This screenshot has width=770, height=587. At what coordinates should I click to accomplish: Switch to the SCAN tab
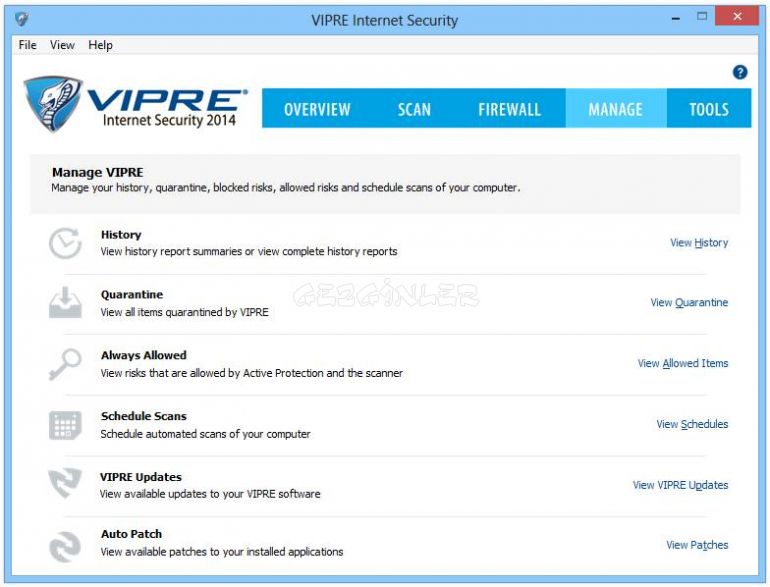pyautogui.click(x=414, y=109)
